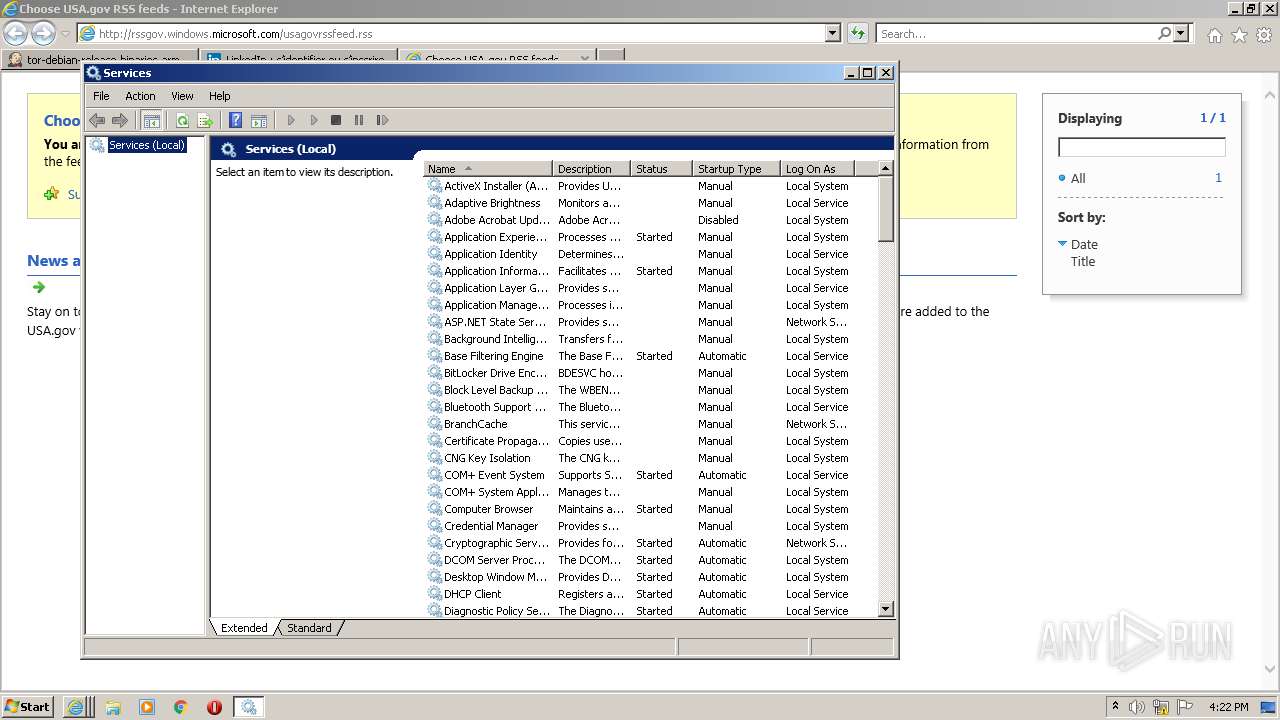Sort the feed by Date

(x=1084, y=244)
